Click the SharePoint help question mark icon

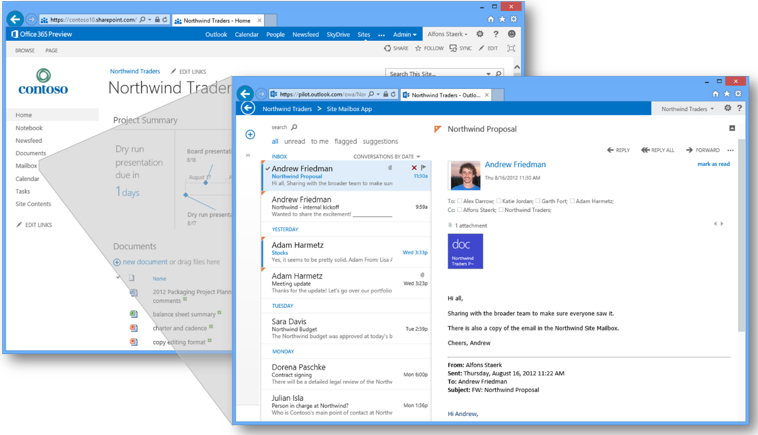tap(496, 34)
